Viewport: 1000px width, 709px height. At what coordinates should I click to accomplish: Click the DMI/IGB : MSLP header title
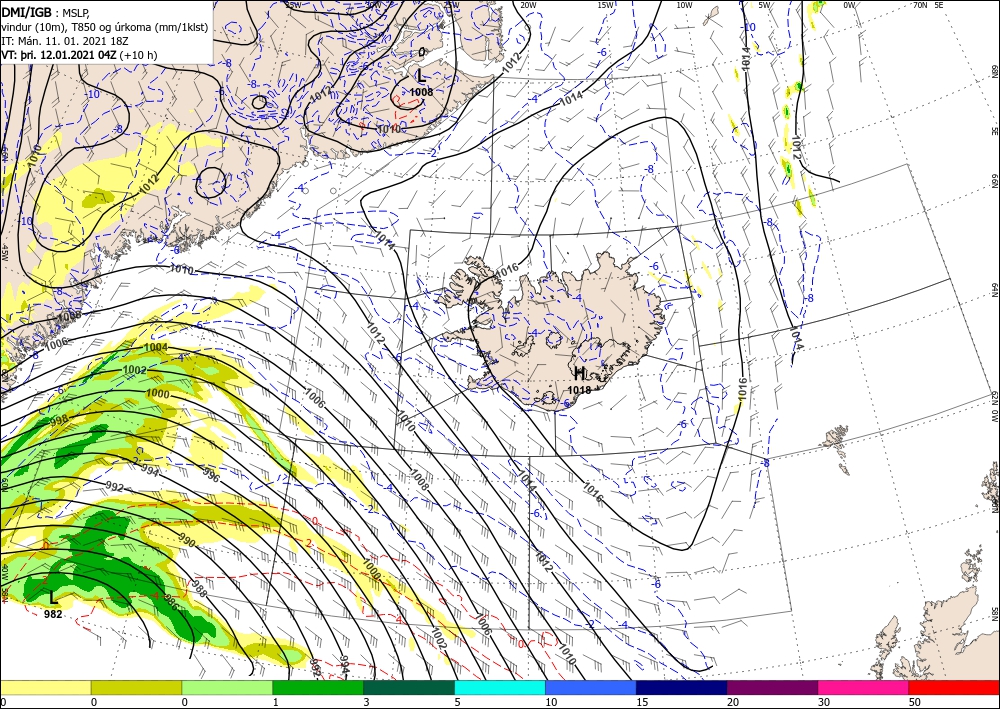[x=47, y=11]
